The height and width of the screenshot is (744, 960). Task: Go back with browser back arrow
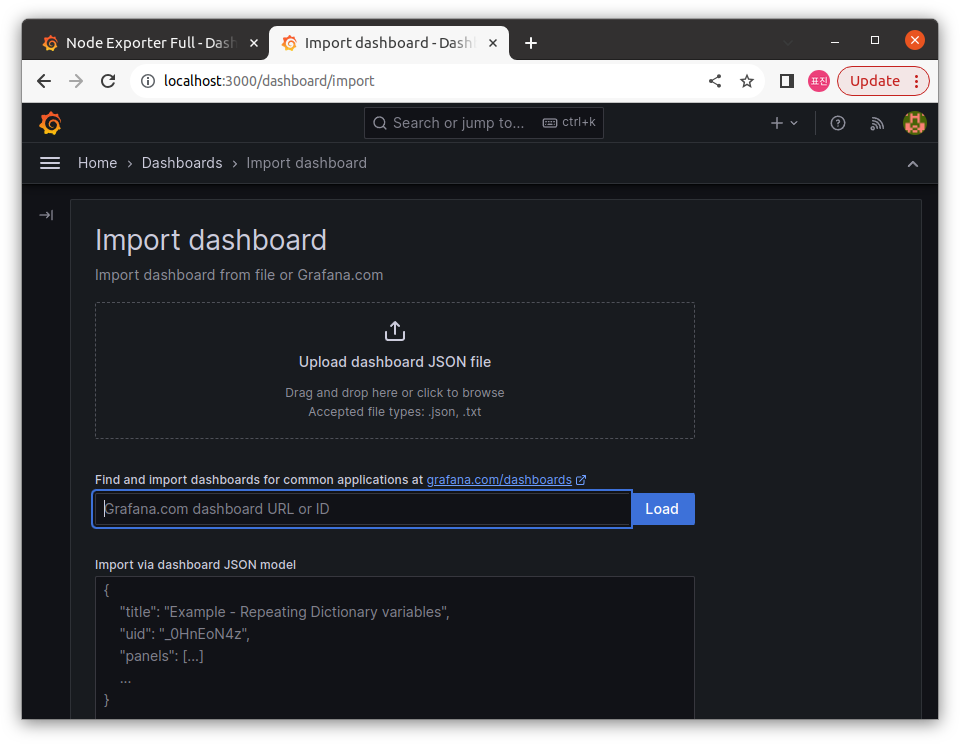[43, 81]
